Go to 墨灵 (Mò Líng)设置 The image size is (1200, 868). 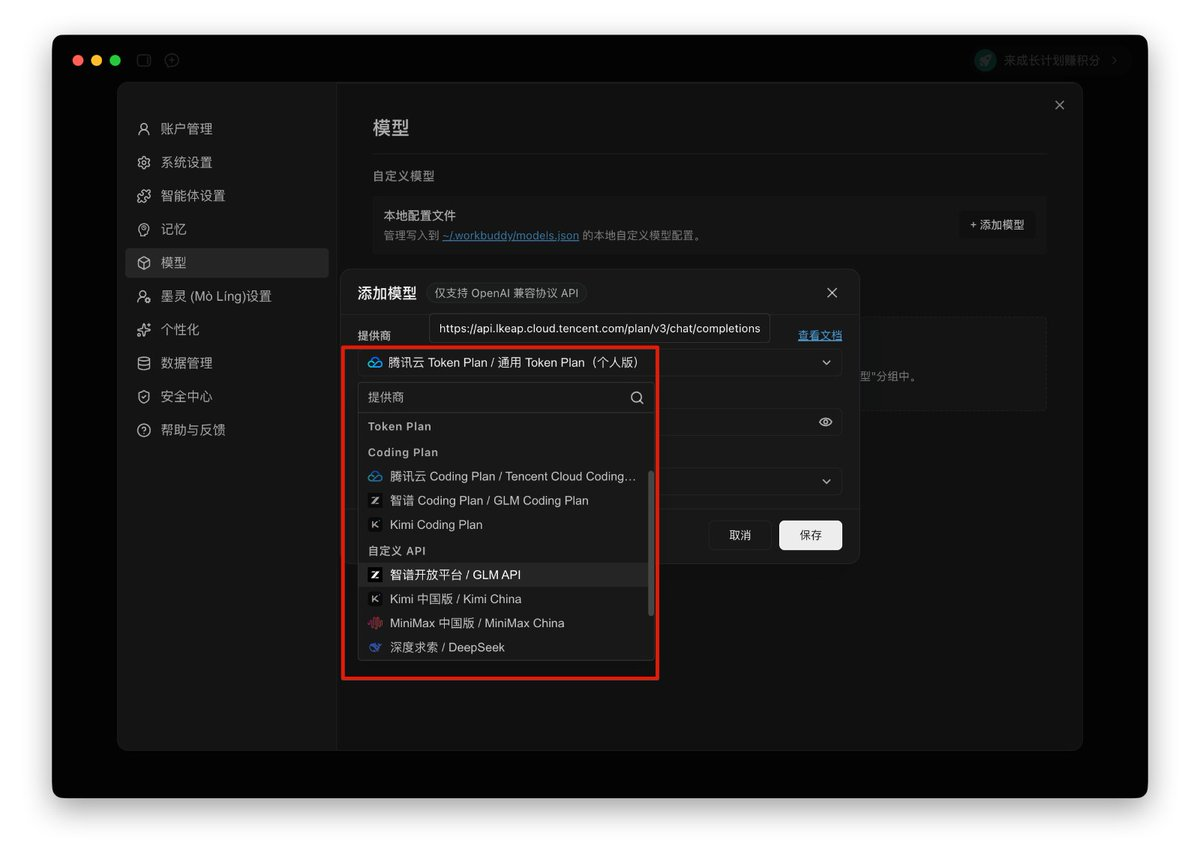coord(227,296)
